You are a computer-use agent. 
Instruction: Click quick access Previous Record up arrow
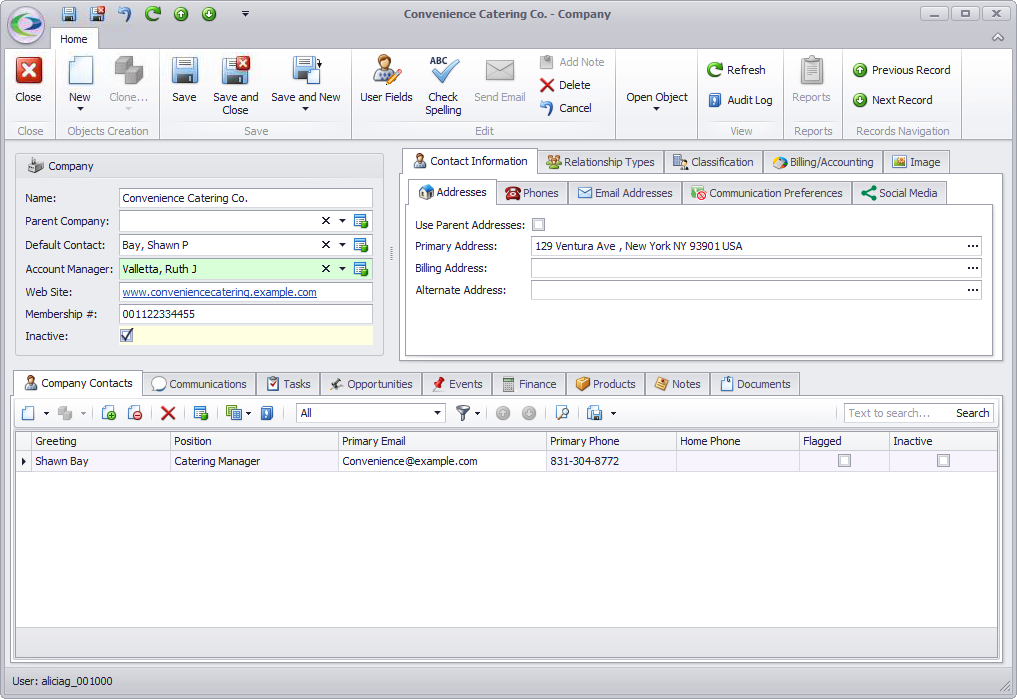tap(181, 14)
